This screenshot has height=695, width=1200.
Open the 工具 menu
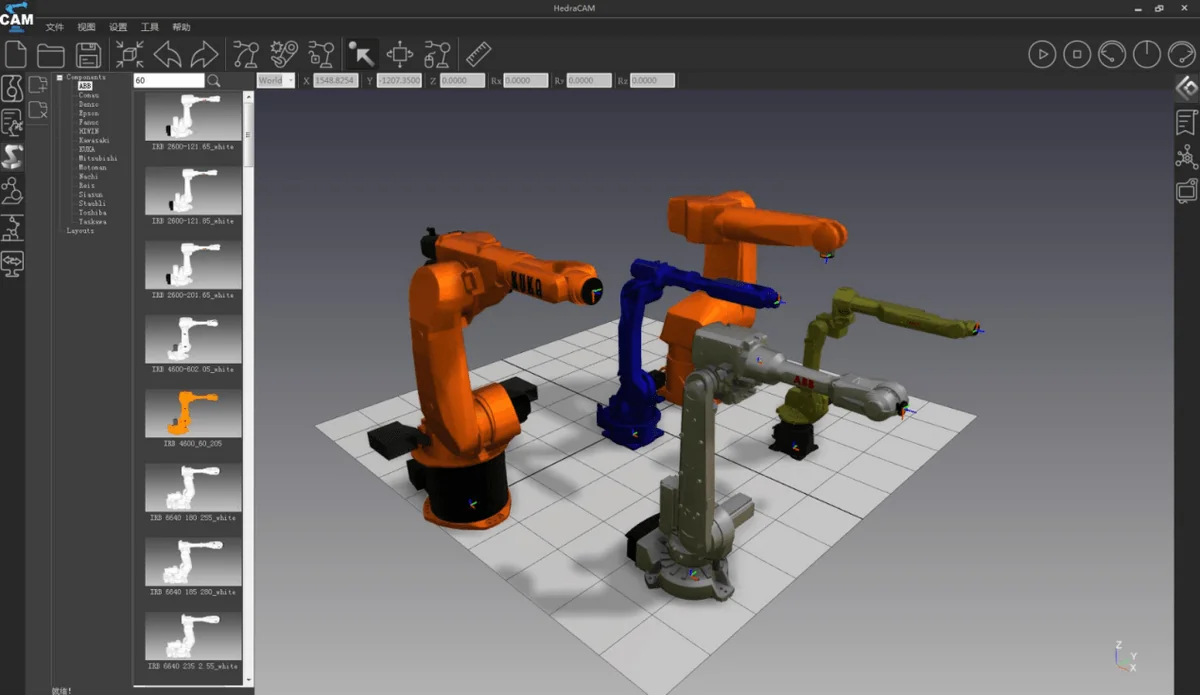point(150,27)
